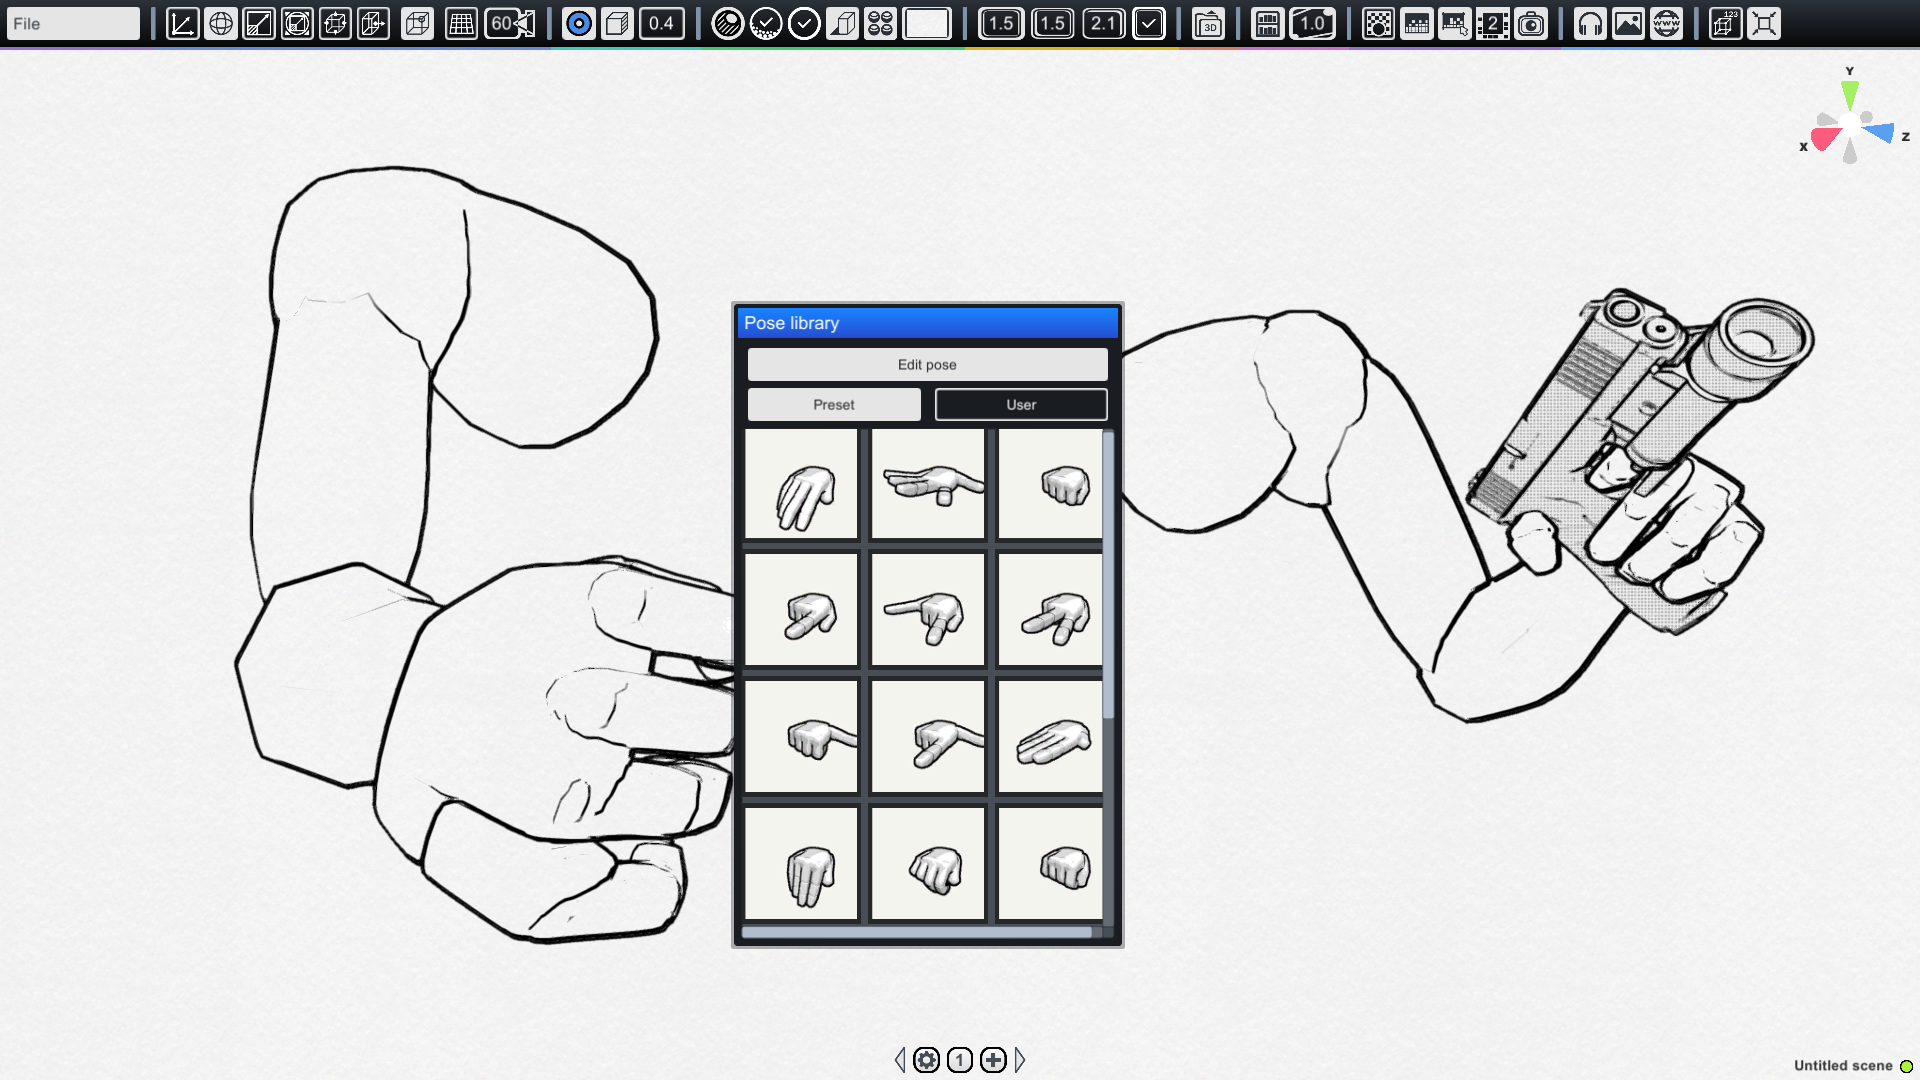Switch to the User tab
The width and height of the screenshot is (1920, 1080).
[1020, 404]
